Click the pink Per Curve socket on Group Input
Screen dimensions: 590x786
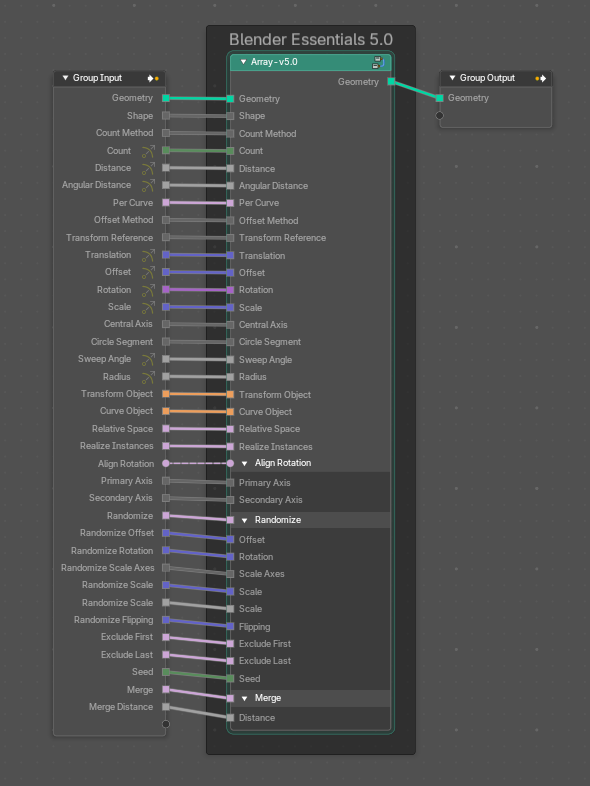point(166,203)
